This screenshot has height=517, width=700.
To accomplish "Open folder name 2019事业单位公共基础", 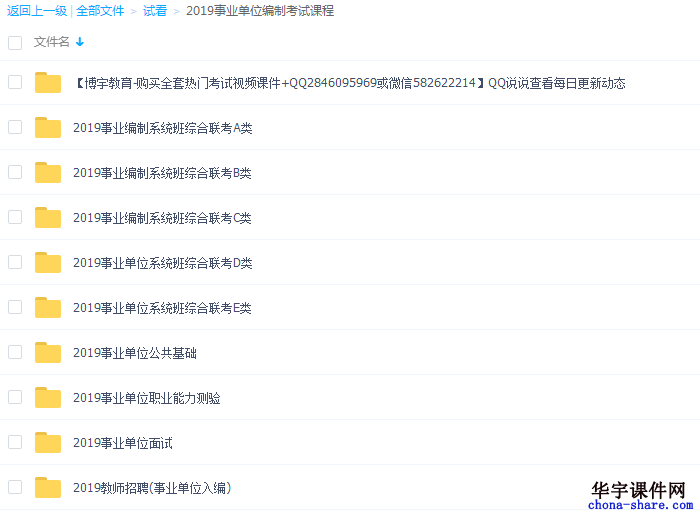I will 135,353.
